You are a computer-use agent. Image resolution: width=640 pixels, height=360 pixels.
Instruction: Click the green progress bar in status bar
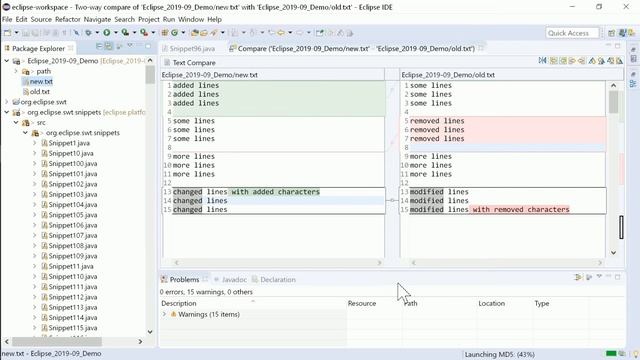(611, 353)
